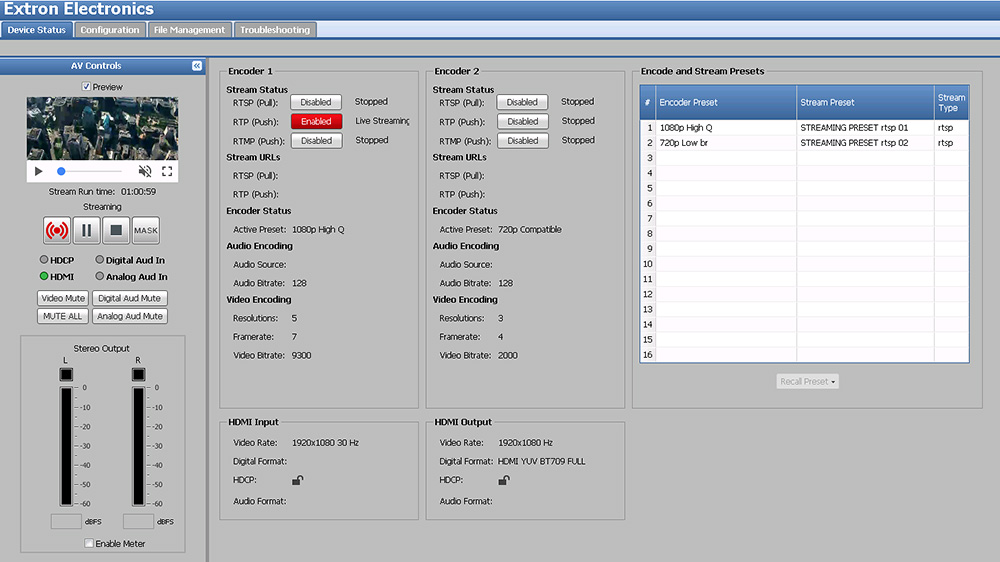Unmute the preview volume icon
The height and width of the screenshot is (562, 1000).
pyautogui.click(x=145, y=171)
